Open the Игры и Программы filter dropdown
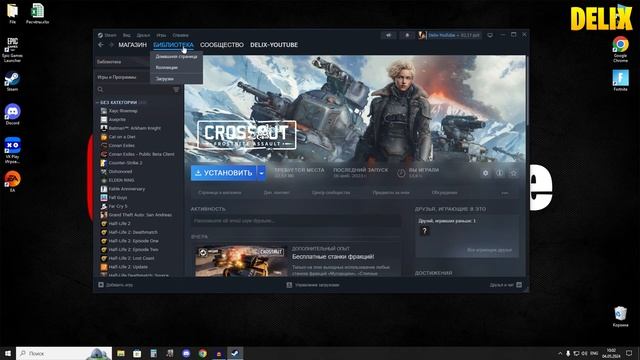Screen dimensions: 640x360 [122, 77]
